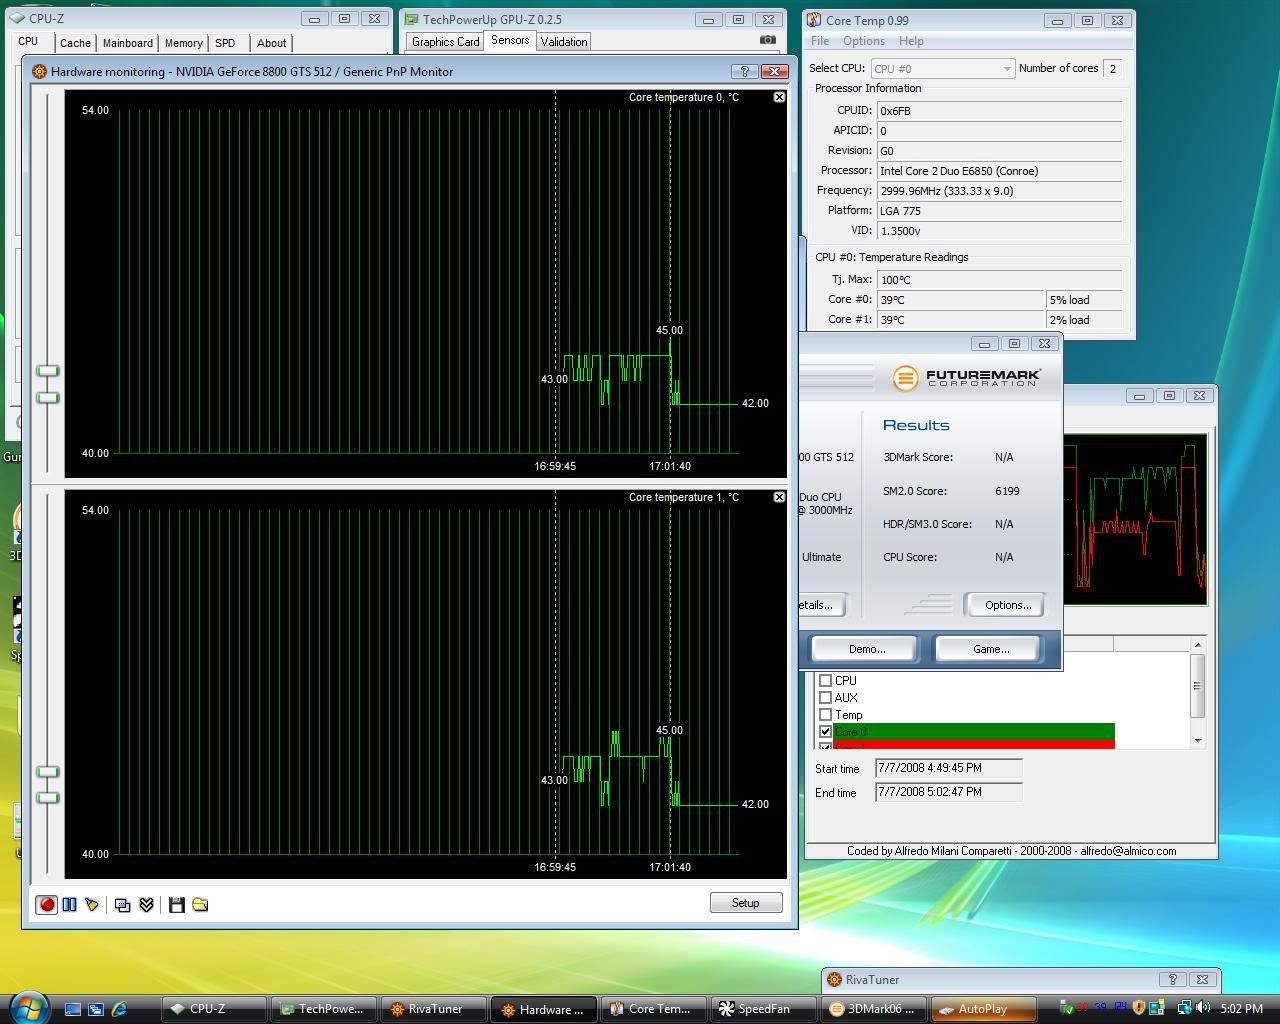The height and width of the screenshot is (1024, 1280).
Task: Click upper slider handle beside Core temperature 1 graph
Action: coord(48,772)
